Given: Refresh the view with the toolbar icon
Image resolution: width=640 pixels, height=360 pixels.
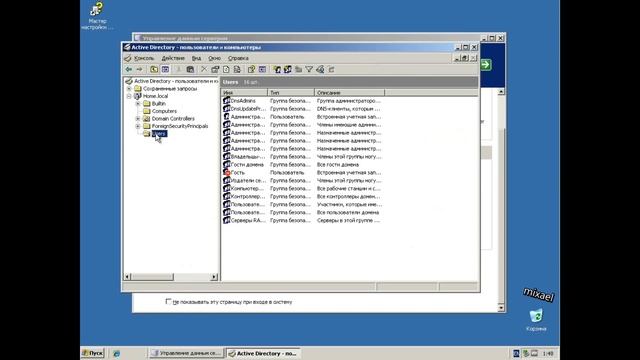Looking at the screenshot, I should (226, 69).
